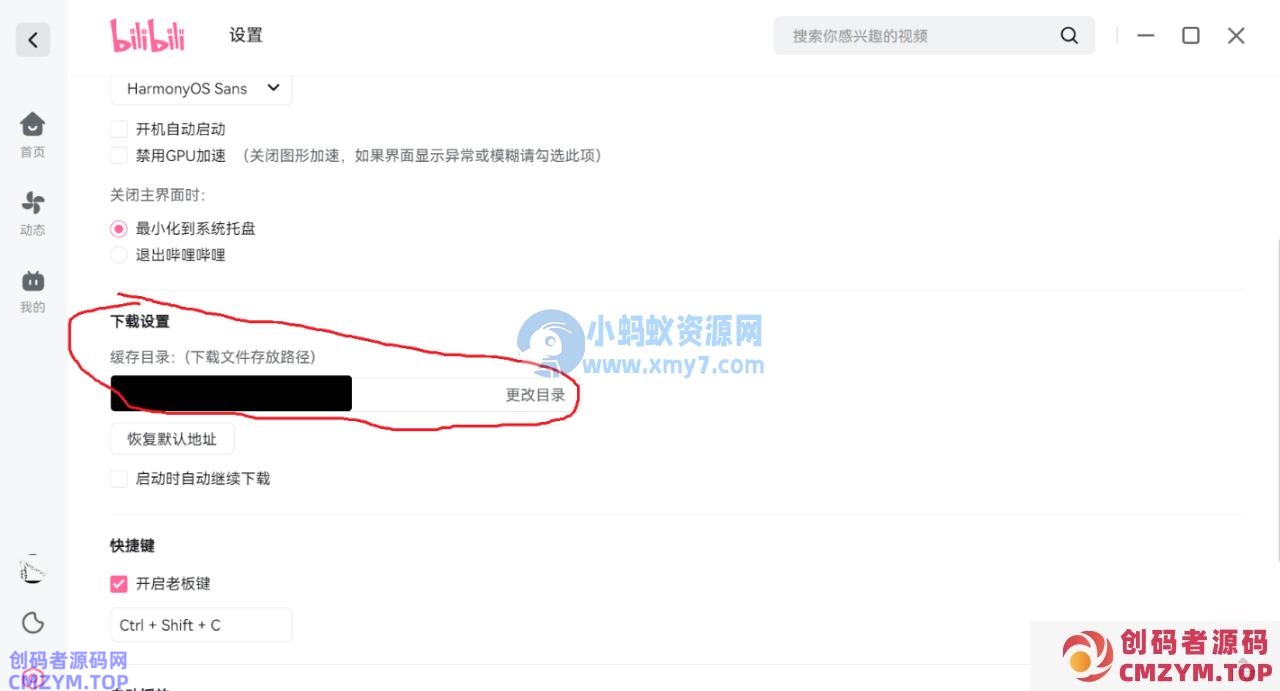1280x691 pixels.
Task: Select 退出哔哩哔哩 radio option
Action: (119, 255)
